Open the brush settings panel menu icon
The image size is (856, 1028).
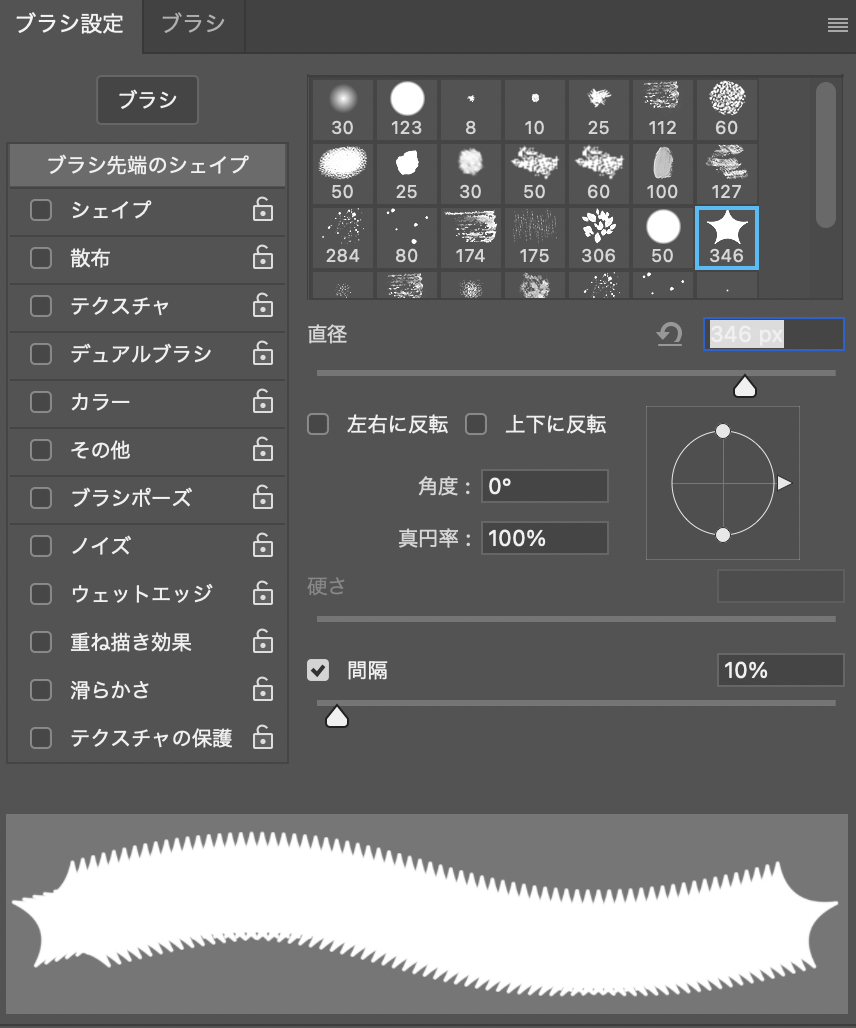point(837,26)
